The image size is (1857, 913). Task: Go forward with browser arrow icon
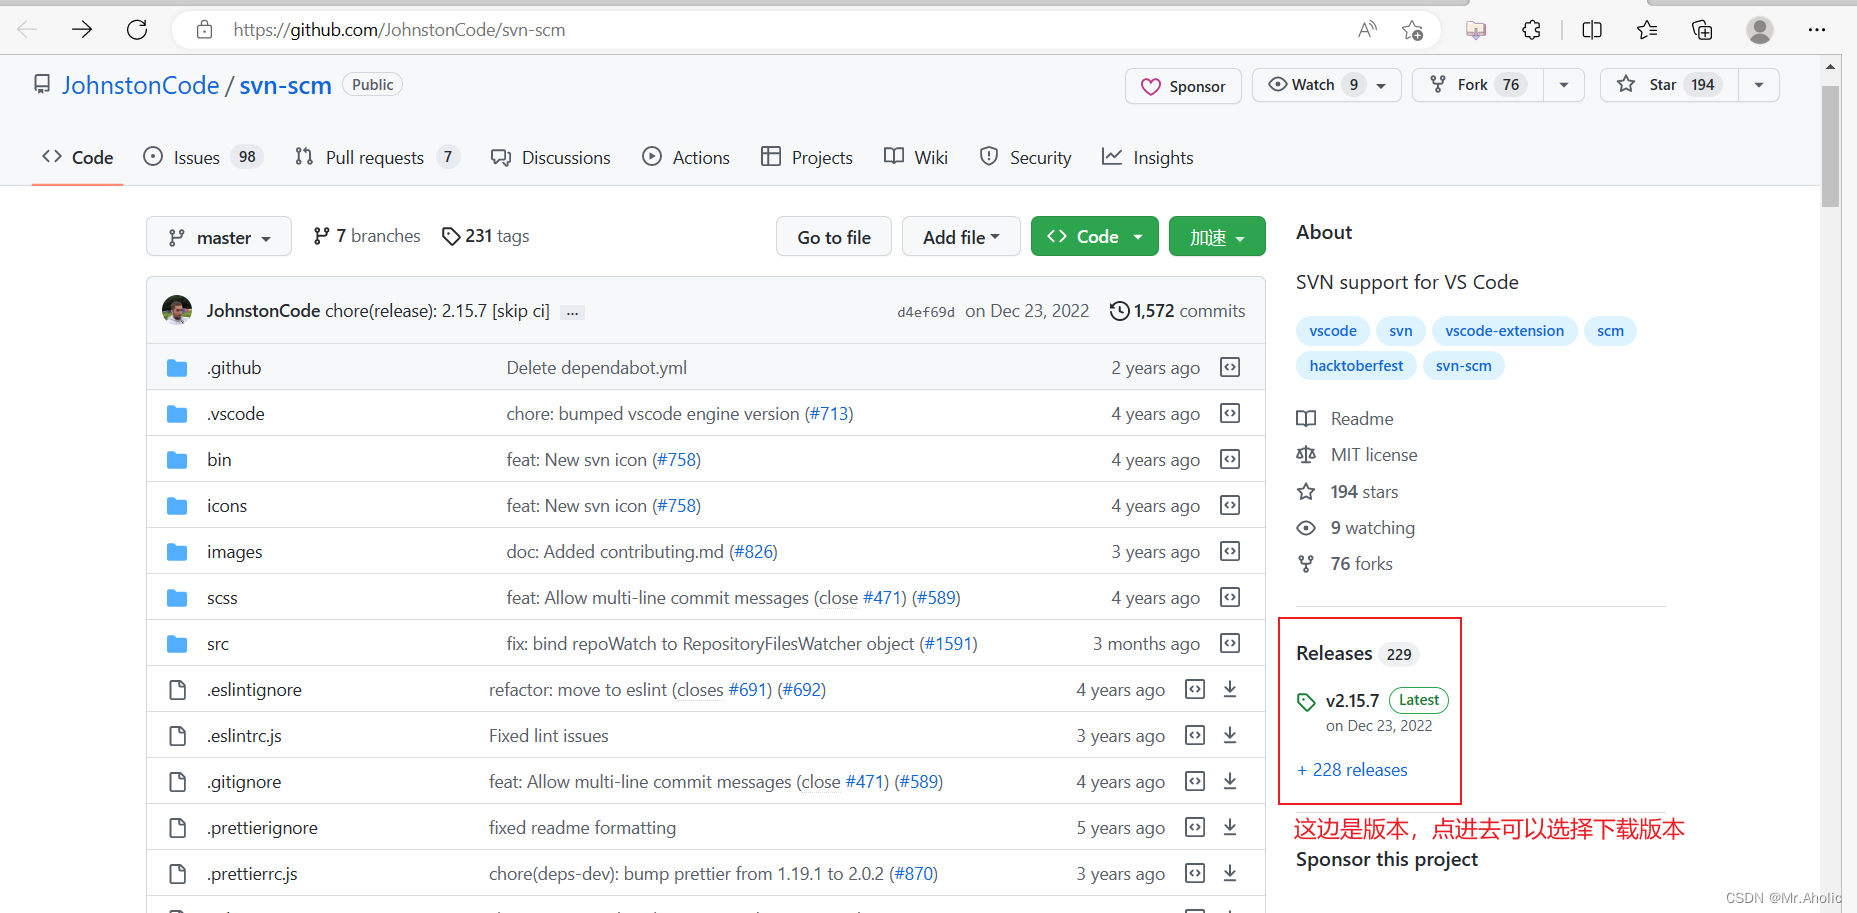(82, 30)
